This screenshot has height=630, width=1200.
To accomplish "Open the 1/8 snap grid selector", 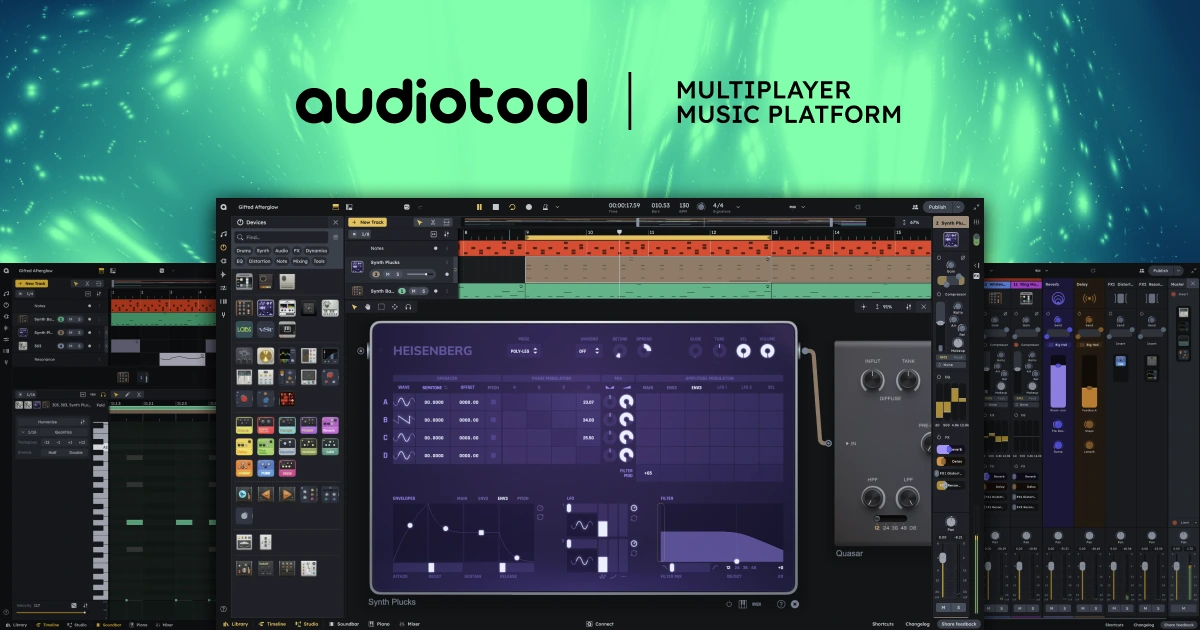I will [360, 234].
